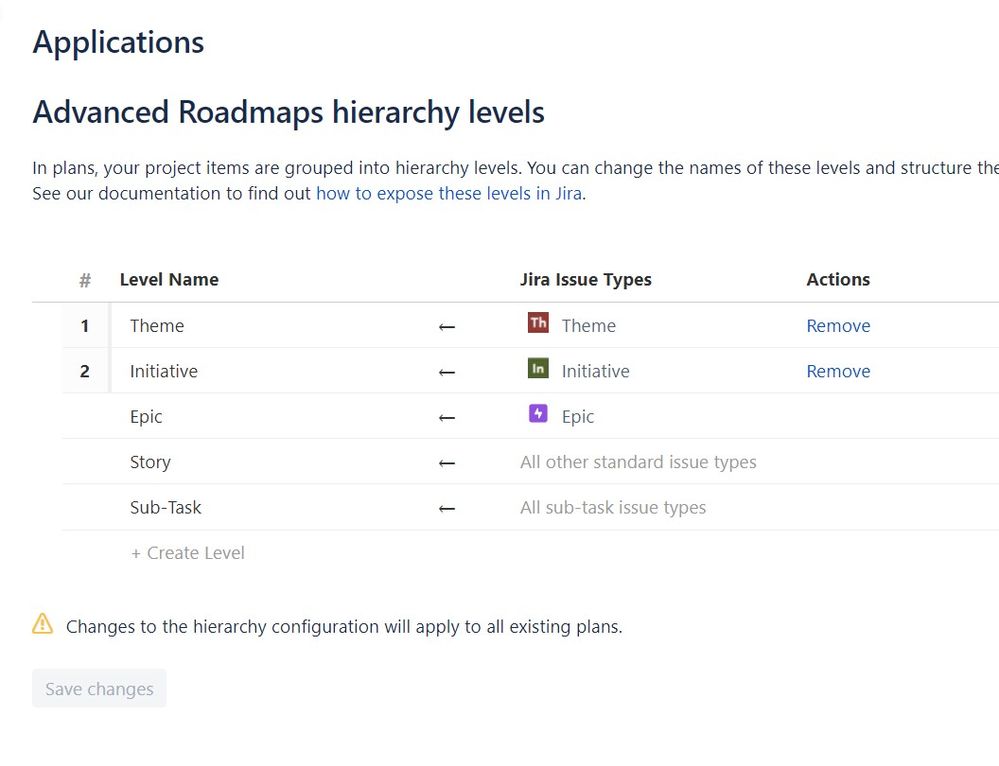Click the arrow in the Epic row

click(x=447, y=418)
